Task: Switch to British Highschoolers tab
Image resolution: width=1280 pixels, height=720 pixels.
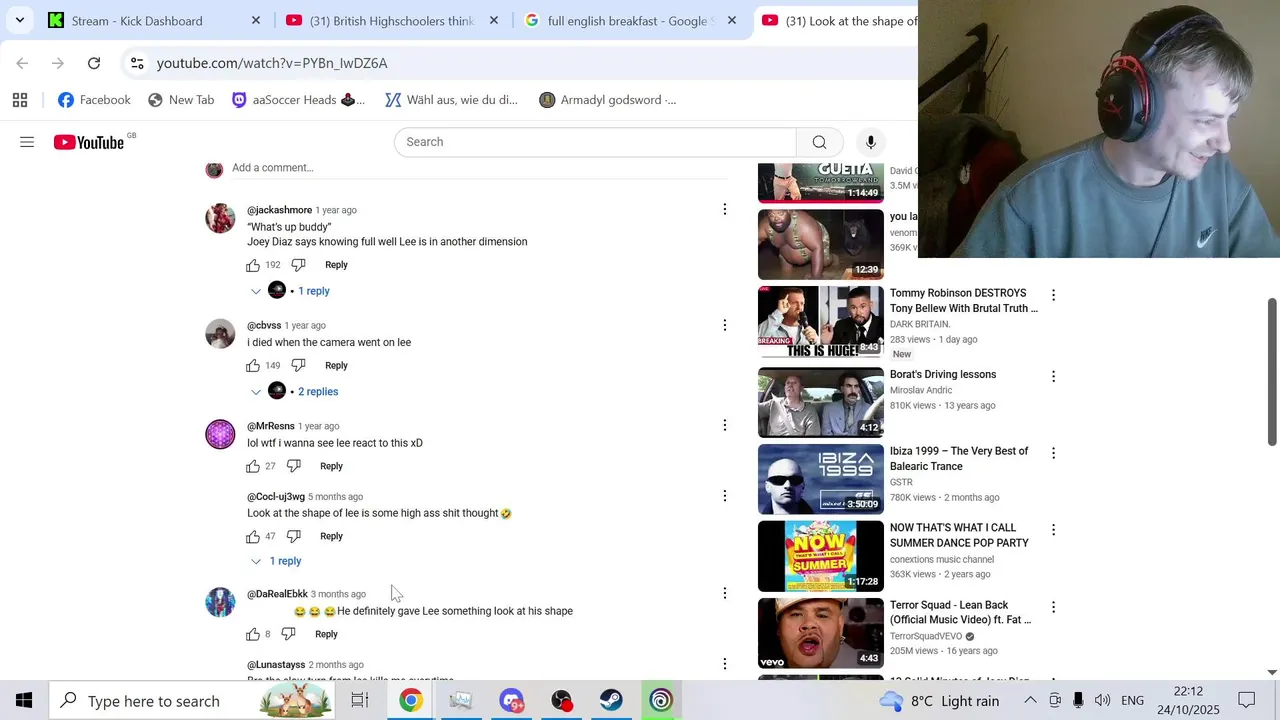Action: pos(392,21)
